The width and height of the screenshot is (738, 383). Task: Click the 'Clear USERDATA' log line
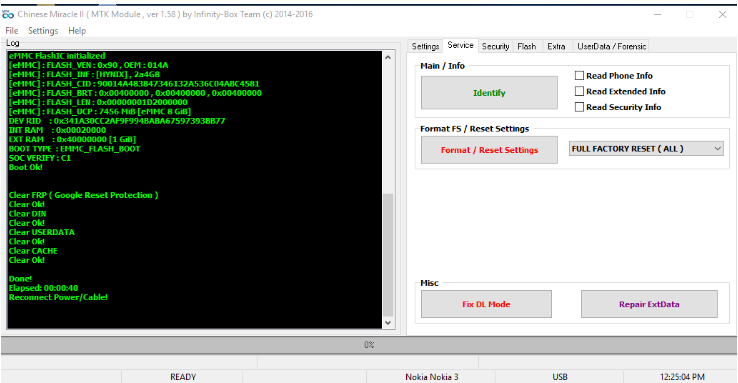tap(41, 232)
